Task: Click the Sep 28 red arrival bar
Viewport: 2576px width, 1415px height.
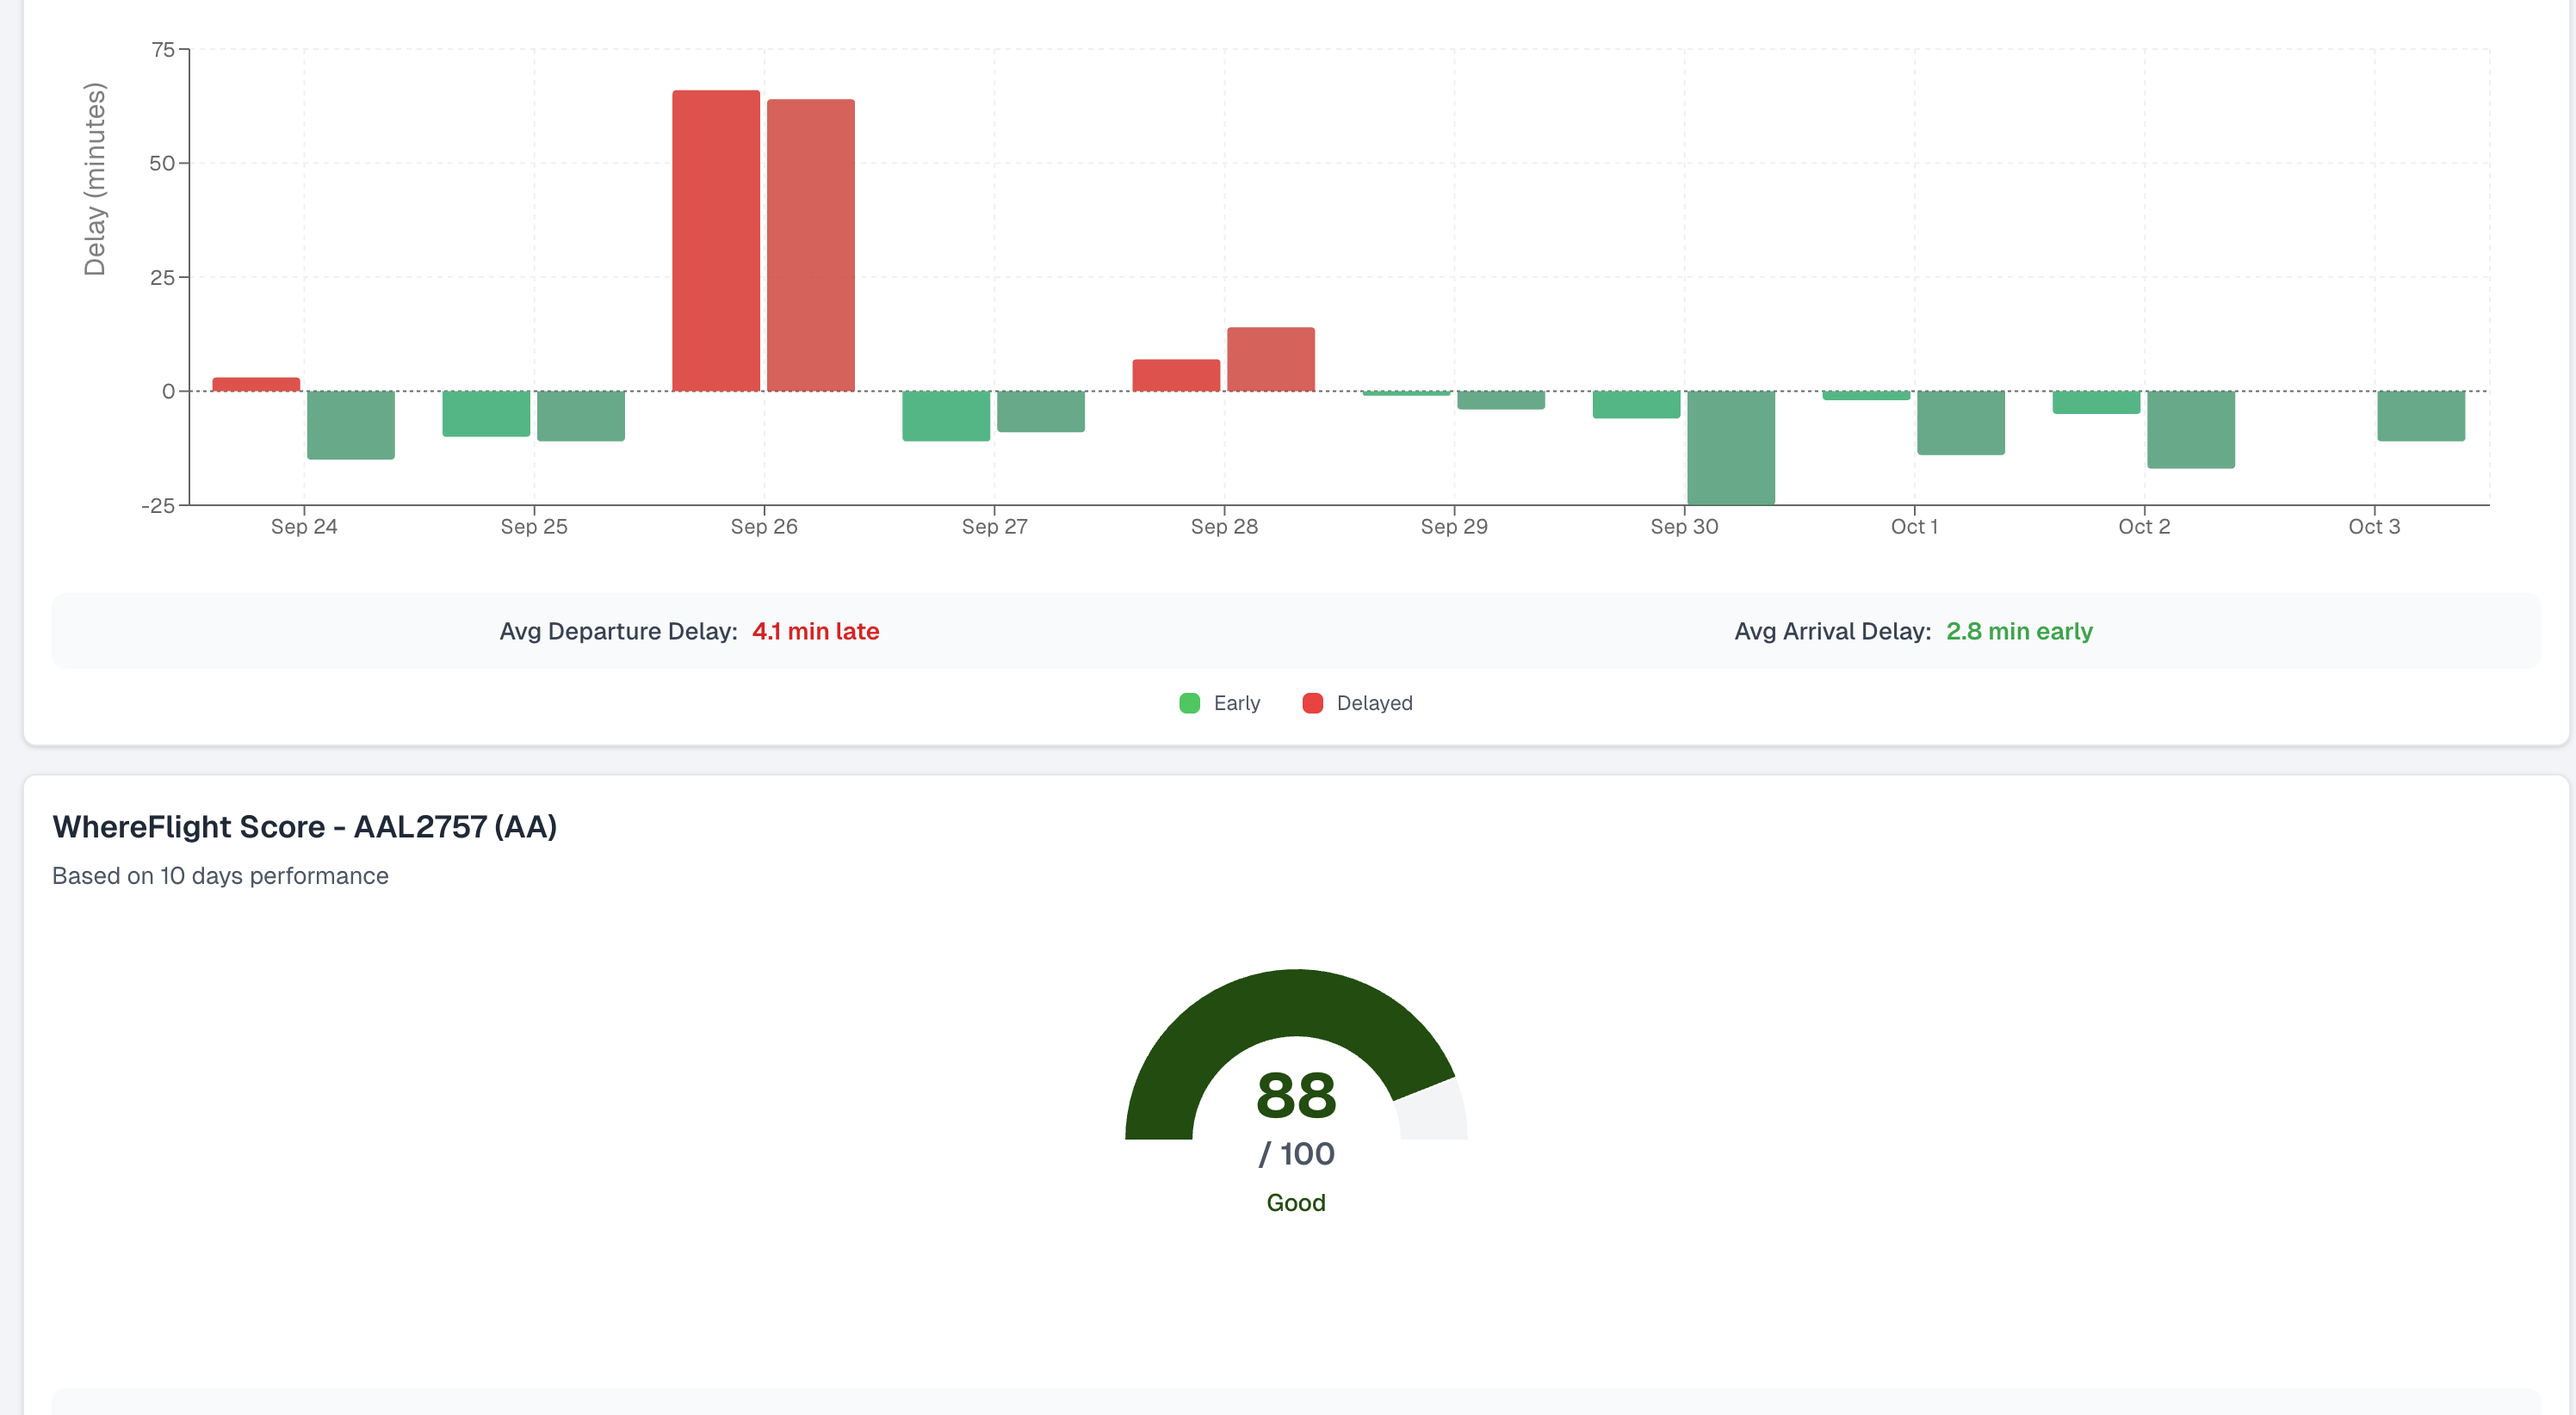Action: 1270,359
